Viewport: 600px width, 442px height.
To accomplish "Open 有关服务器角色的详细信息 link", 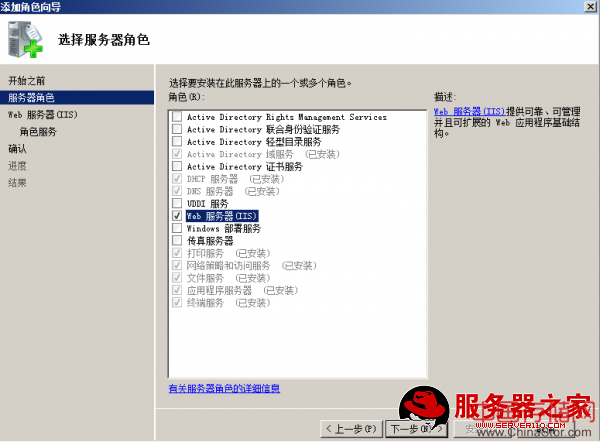I will point(224,388).
